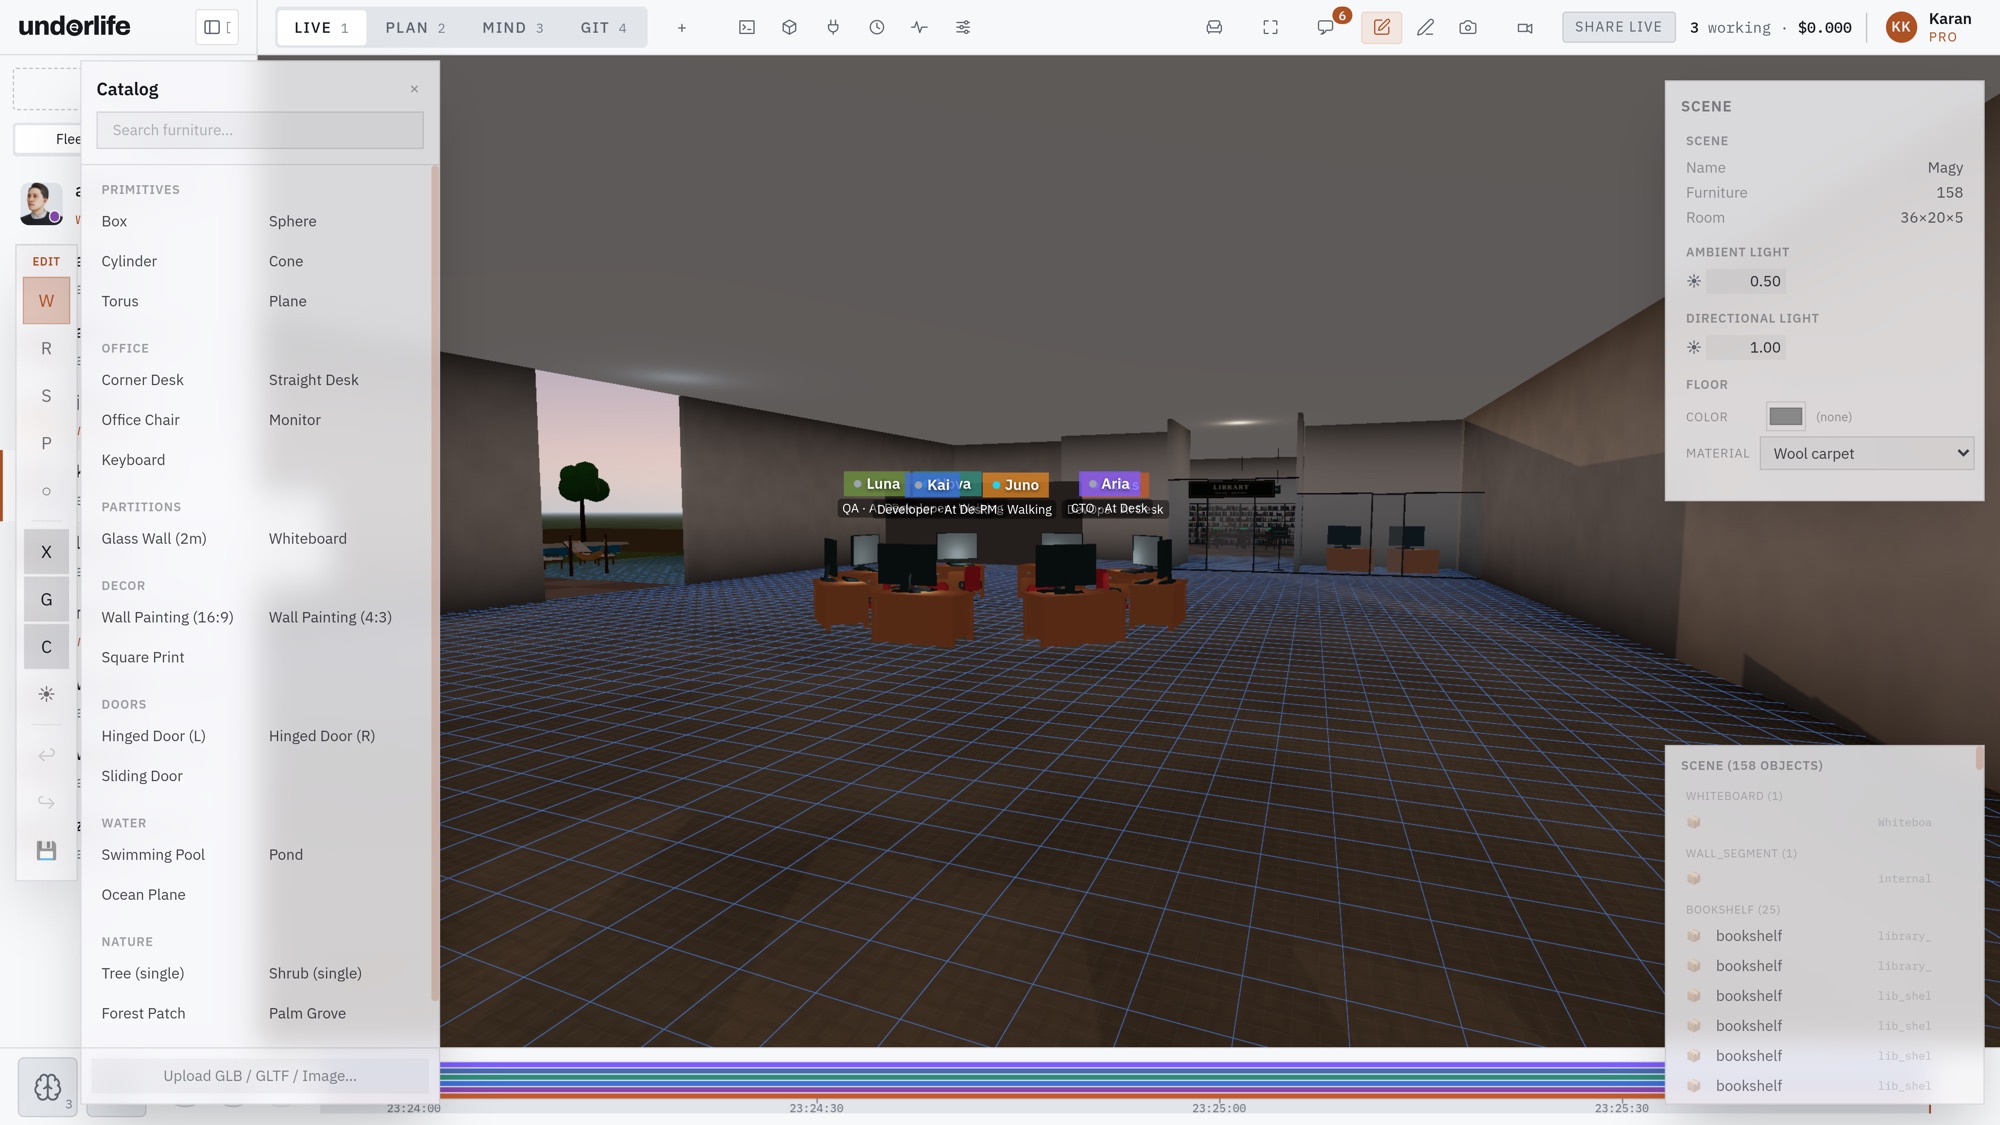This screenshot has width=2000, height=1125.
Task: Open the sliders settings icon
Action: click(x=963, y=27)
